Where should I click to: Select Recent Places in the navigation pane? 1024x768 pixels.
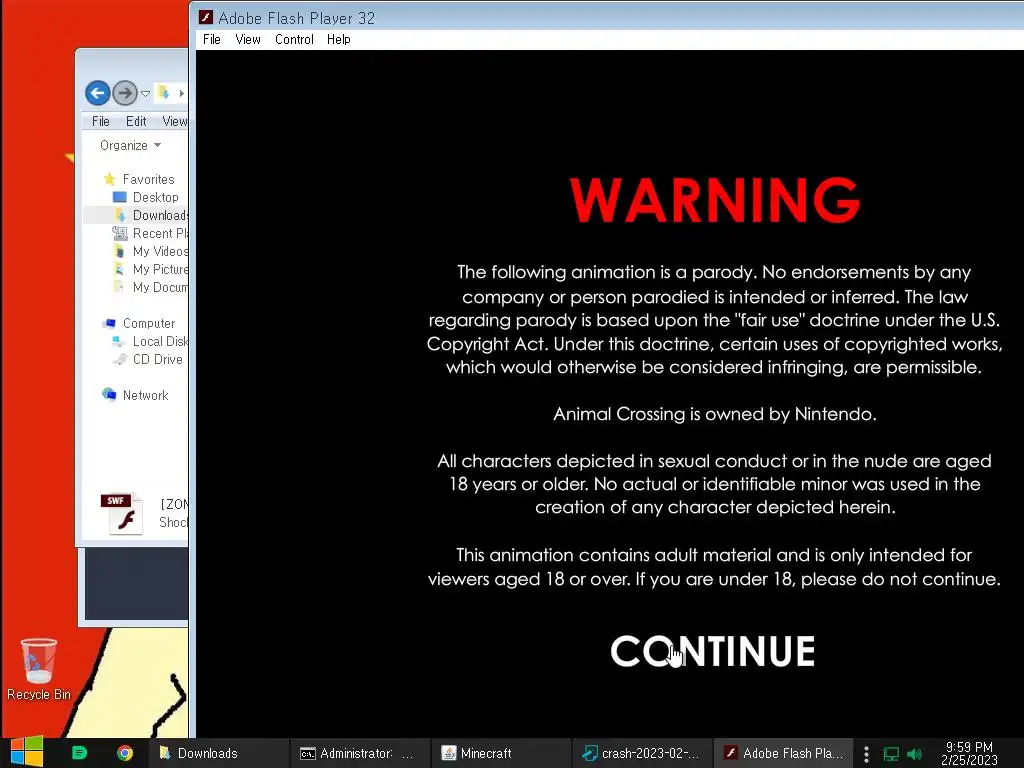point(160,233)
